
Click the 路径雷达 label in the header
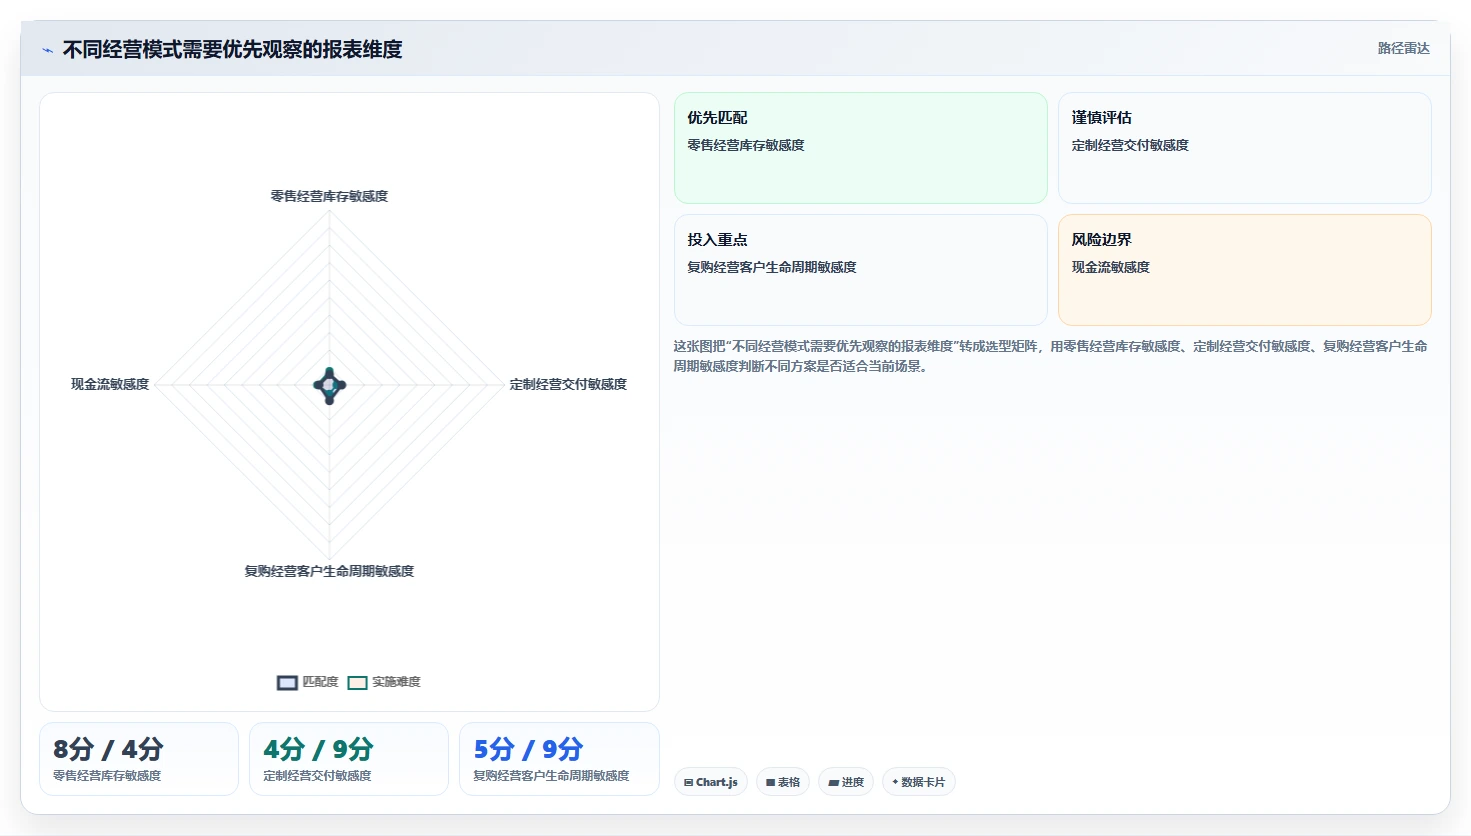(1404, 48)
